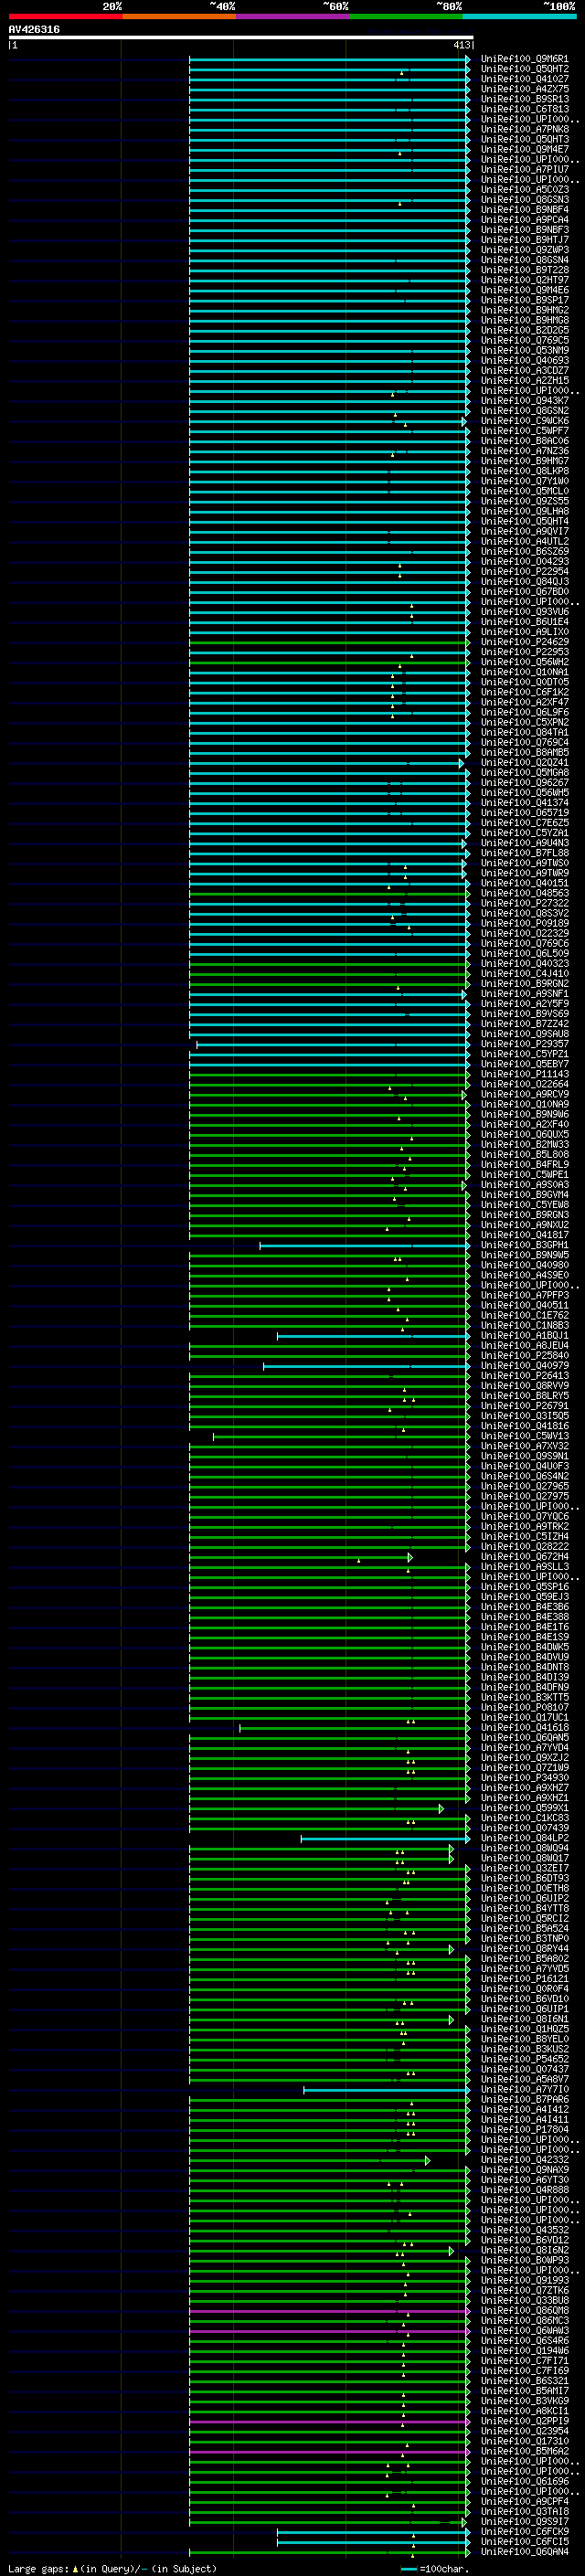Click the cyan alignment bar for UniRef100_B3GPH1
The height and width of the screenshot is (2576, 585).
pyautogui.click(x=364, y=1246)
